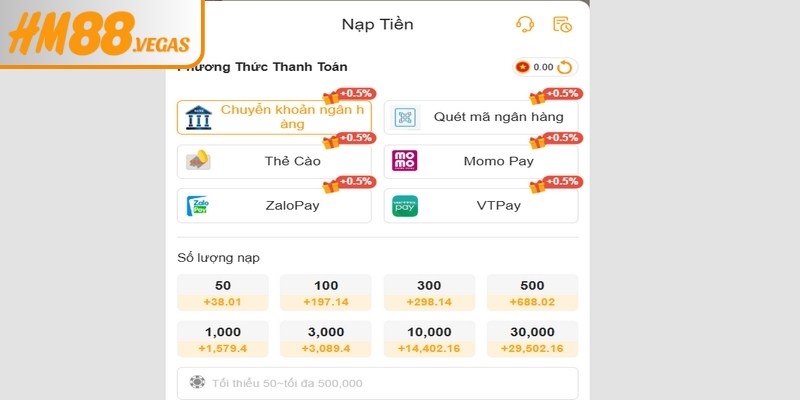This screenshot has height=400, width=800.
Task: Select the 100 deposit amount
Action: 326,292
